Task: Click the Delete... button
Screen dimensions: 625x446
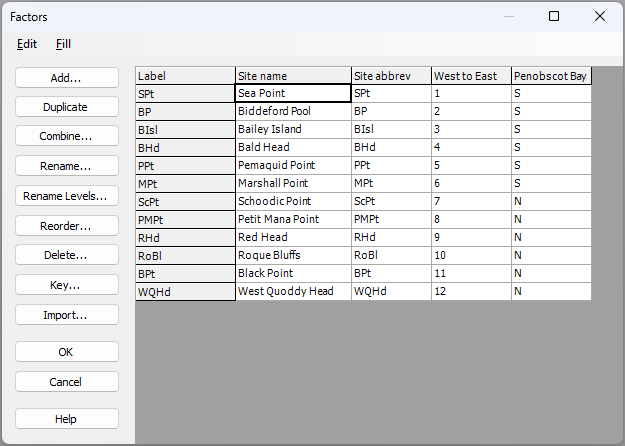Action: click(66, 255)
